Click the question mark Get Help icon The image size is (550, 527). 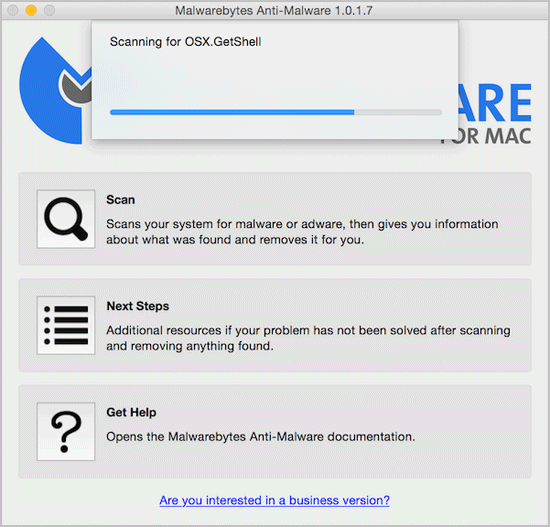(x=66, y=432)
